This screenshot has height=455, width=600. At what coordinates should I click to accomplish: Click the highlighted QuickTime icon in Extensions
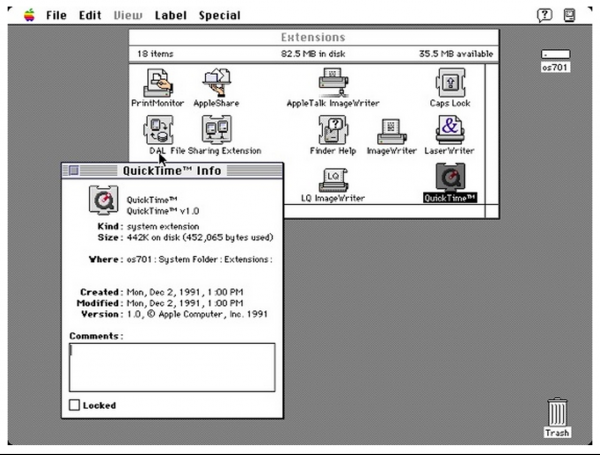pyautogui.click(x=449, y=177)
